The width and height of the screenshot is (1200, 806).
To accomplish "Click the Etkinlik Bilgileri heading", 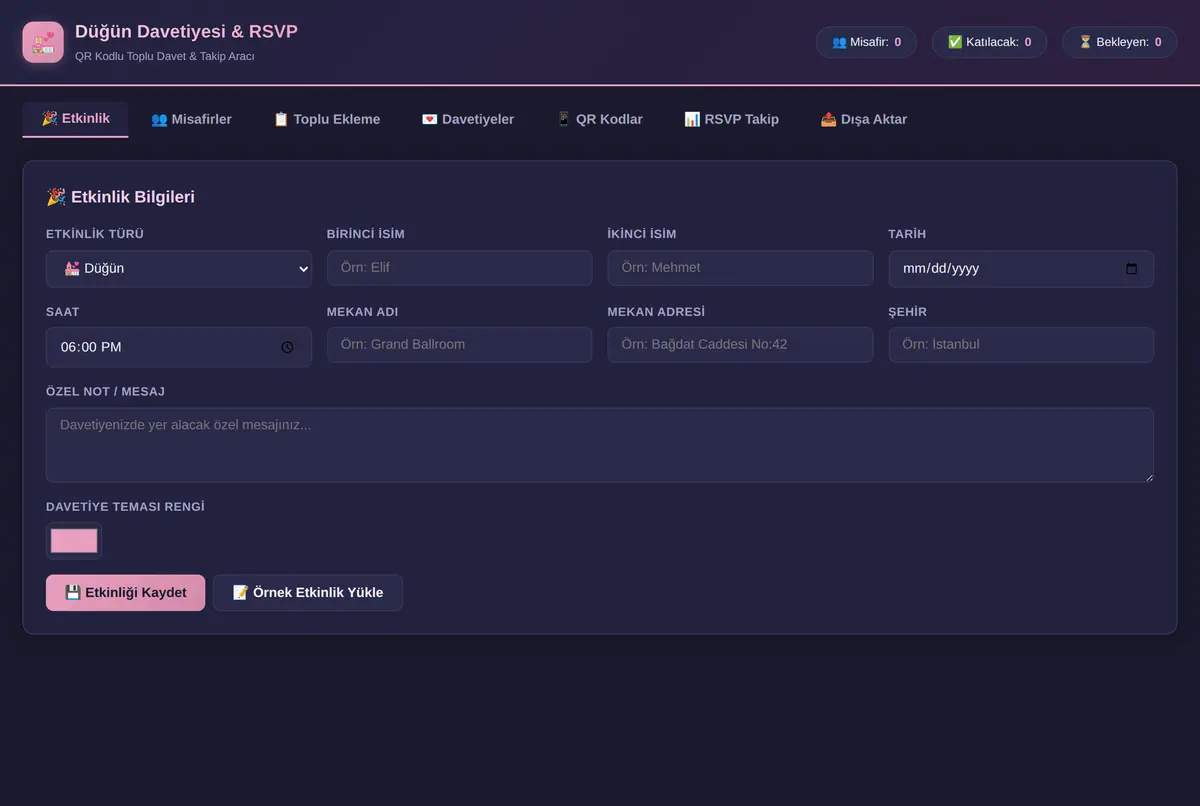I will [x=120, y=197].
